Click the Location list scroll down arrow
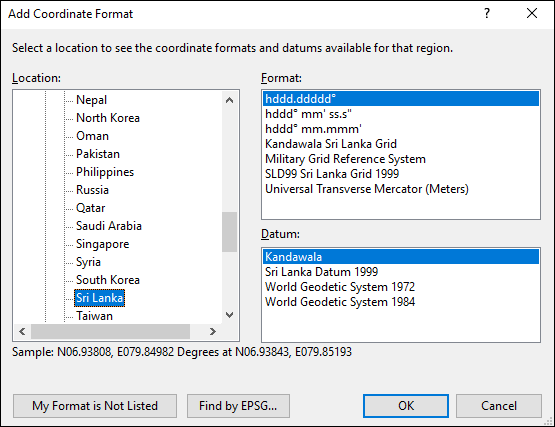The image size is (555, 427). pyautogui.click(x=229, y=315)
